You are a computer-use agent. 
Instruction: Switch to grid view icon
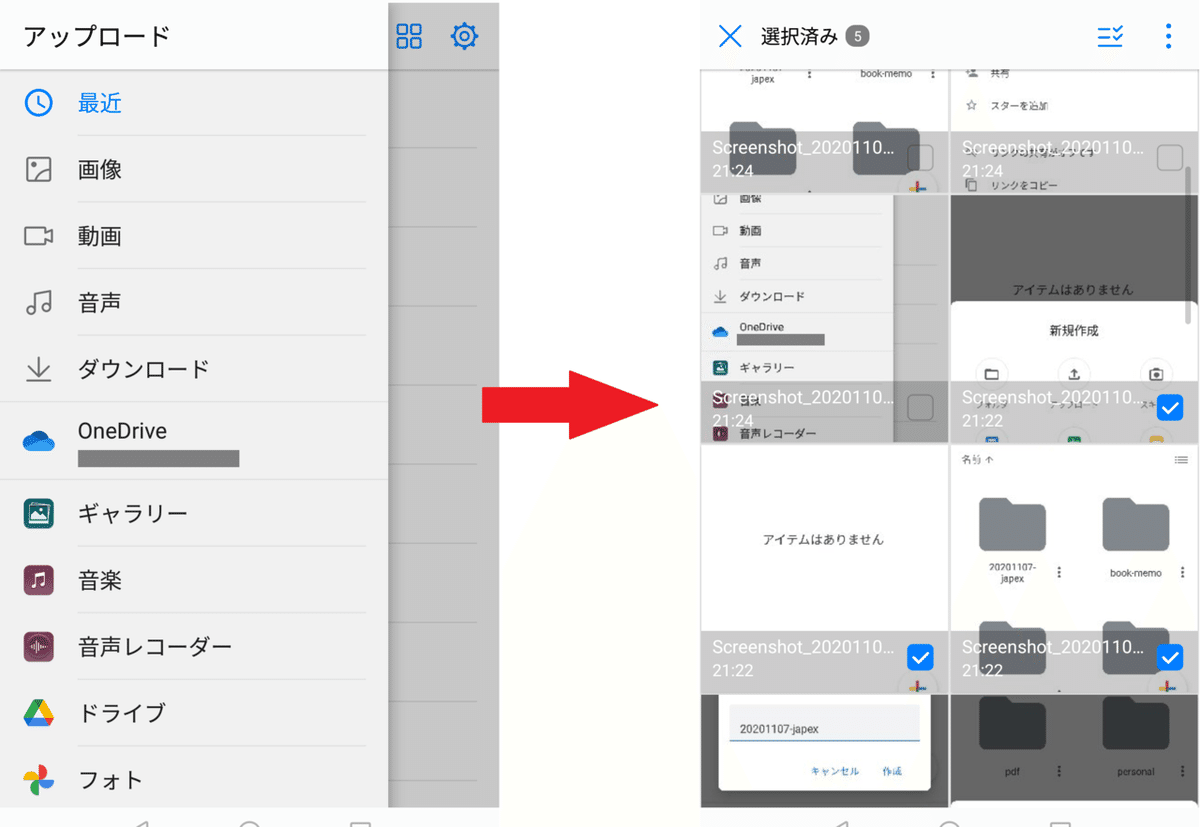(x=409, y=37)
